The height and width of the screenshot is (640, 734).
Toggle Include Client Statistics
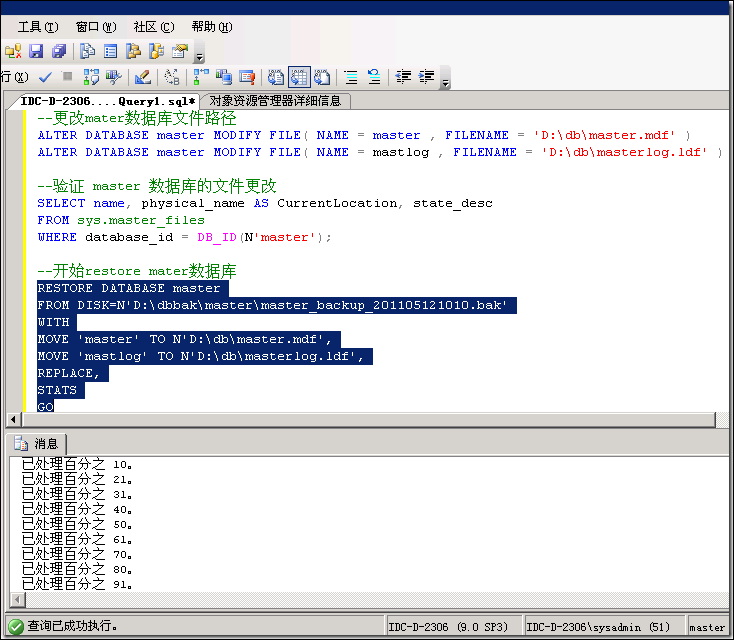tap(224, 77)
